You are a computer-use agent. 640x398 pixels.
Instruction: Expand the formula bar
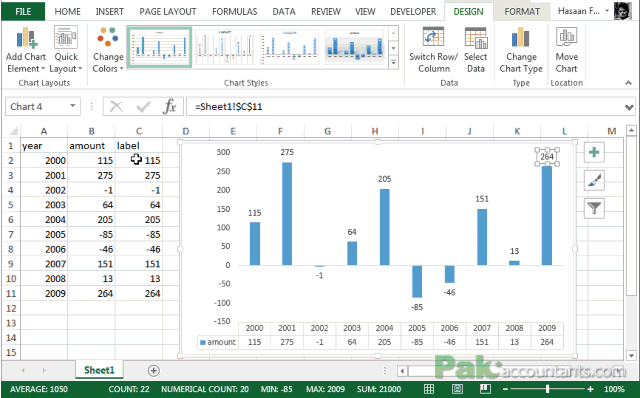point(629,107)
